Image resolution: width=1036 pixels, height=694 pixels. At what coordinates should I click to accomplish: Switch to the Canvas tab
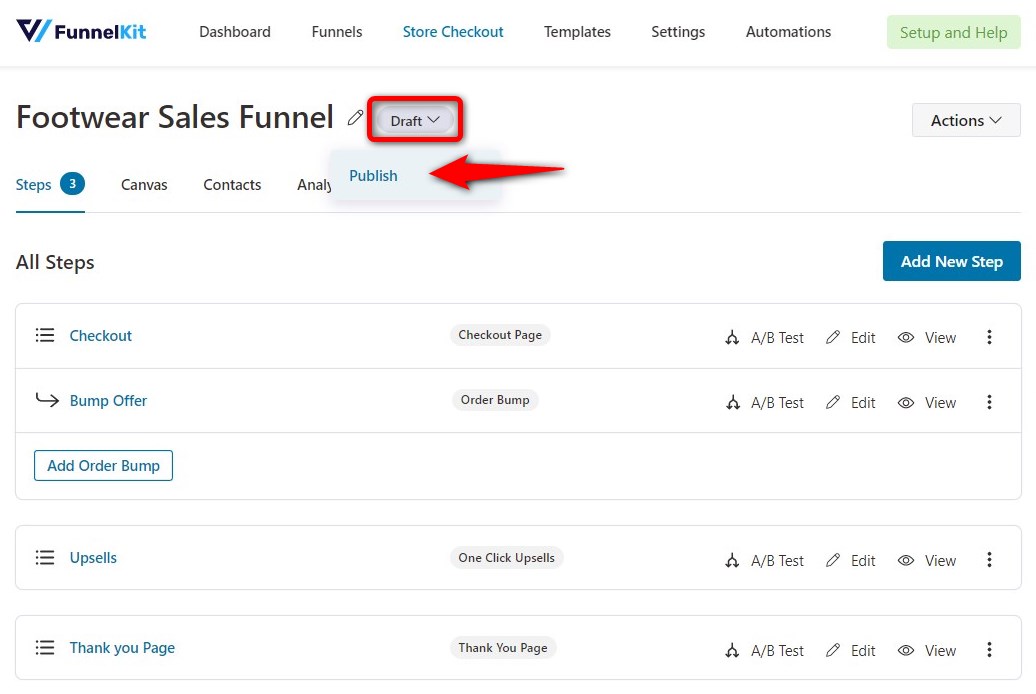coord(144,185)
